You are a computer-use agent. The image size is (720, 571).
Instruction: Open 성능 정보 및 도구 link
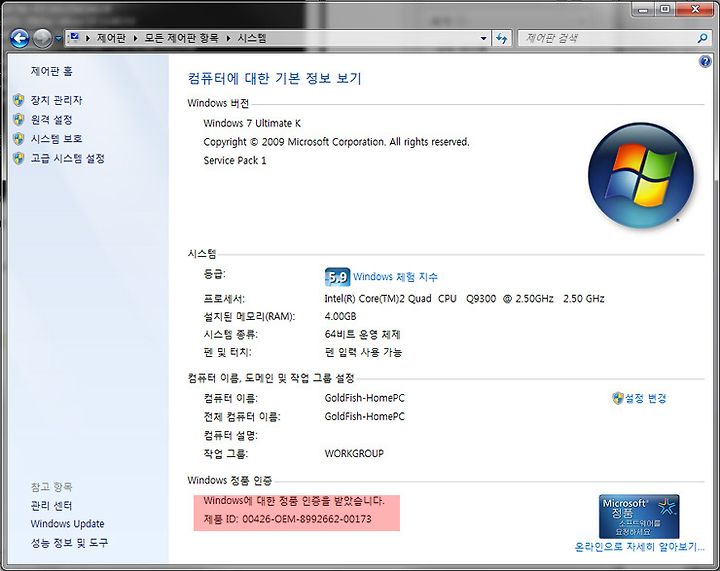tap(69, 543)
